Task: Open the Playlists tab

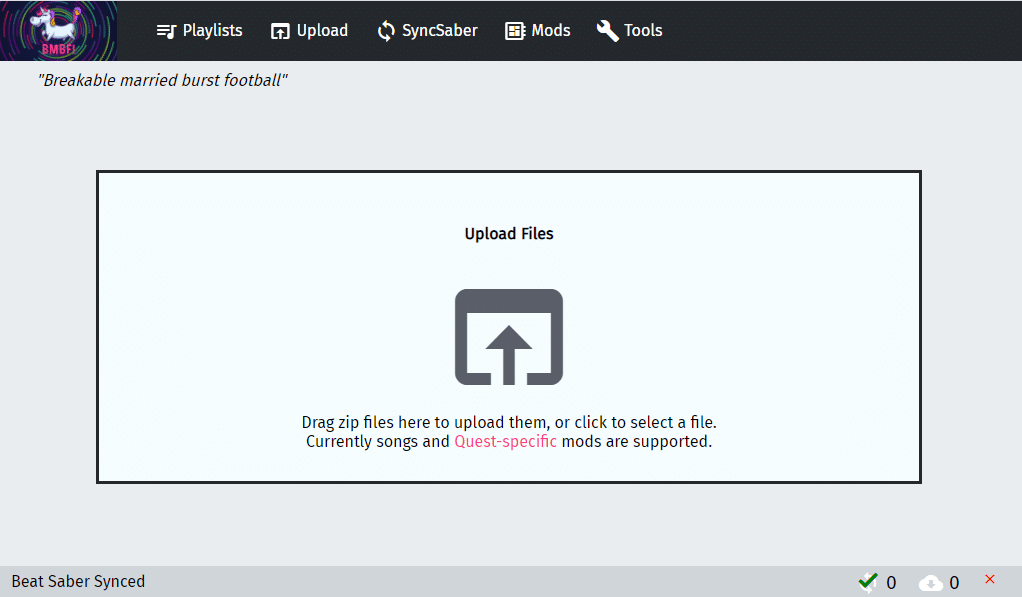Action: tap(199, 31)
